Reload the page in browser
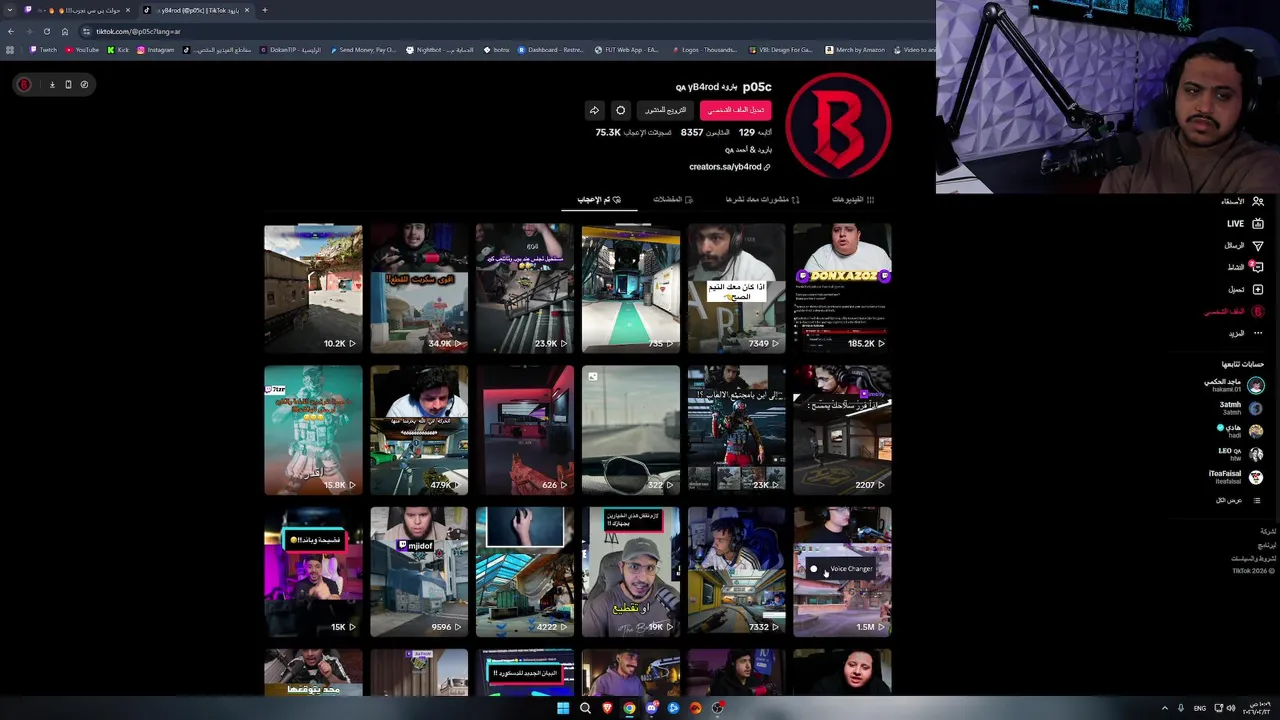Screen dimensions: 1280x720 (46, 31)
